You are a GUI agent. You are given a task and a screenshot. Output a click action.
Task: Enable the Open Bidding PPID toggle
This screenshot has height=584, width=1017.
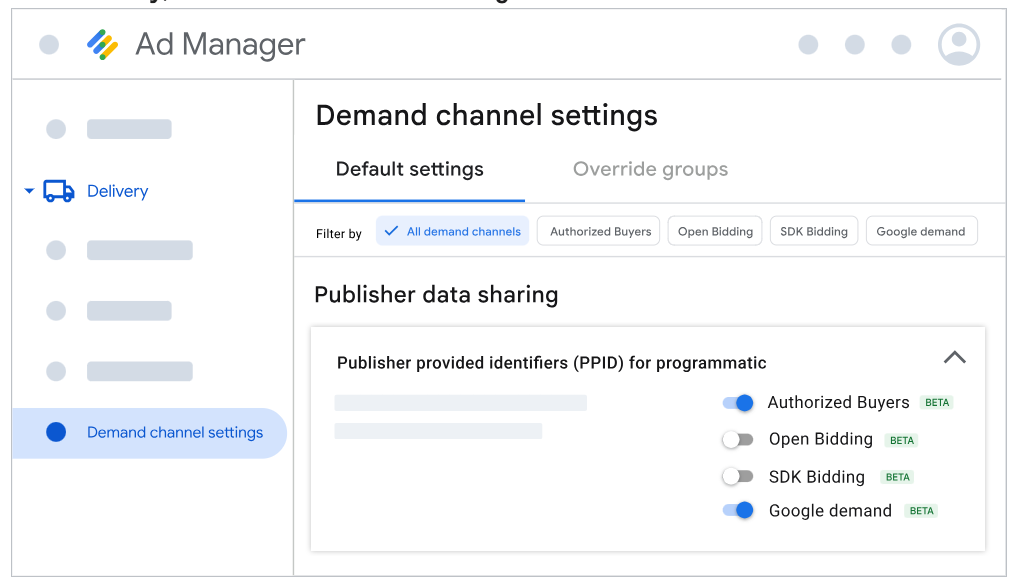[738, 440]
